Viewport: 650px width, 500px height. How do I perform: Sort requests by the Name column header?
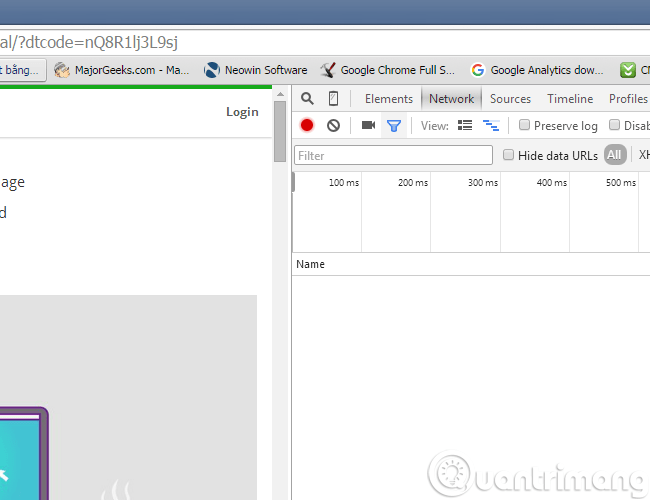point(310,264)
